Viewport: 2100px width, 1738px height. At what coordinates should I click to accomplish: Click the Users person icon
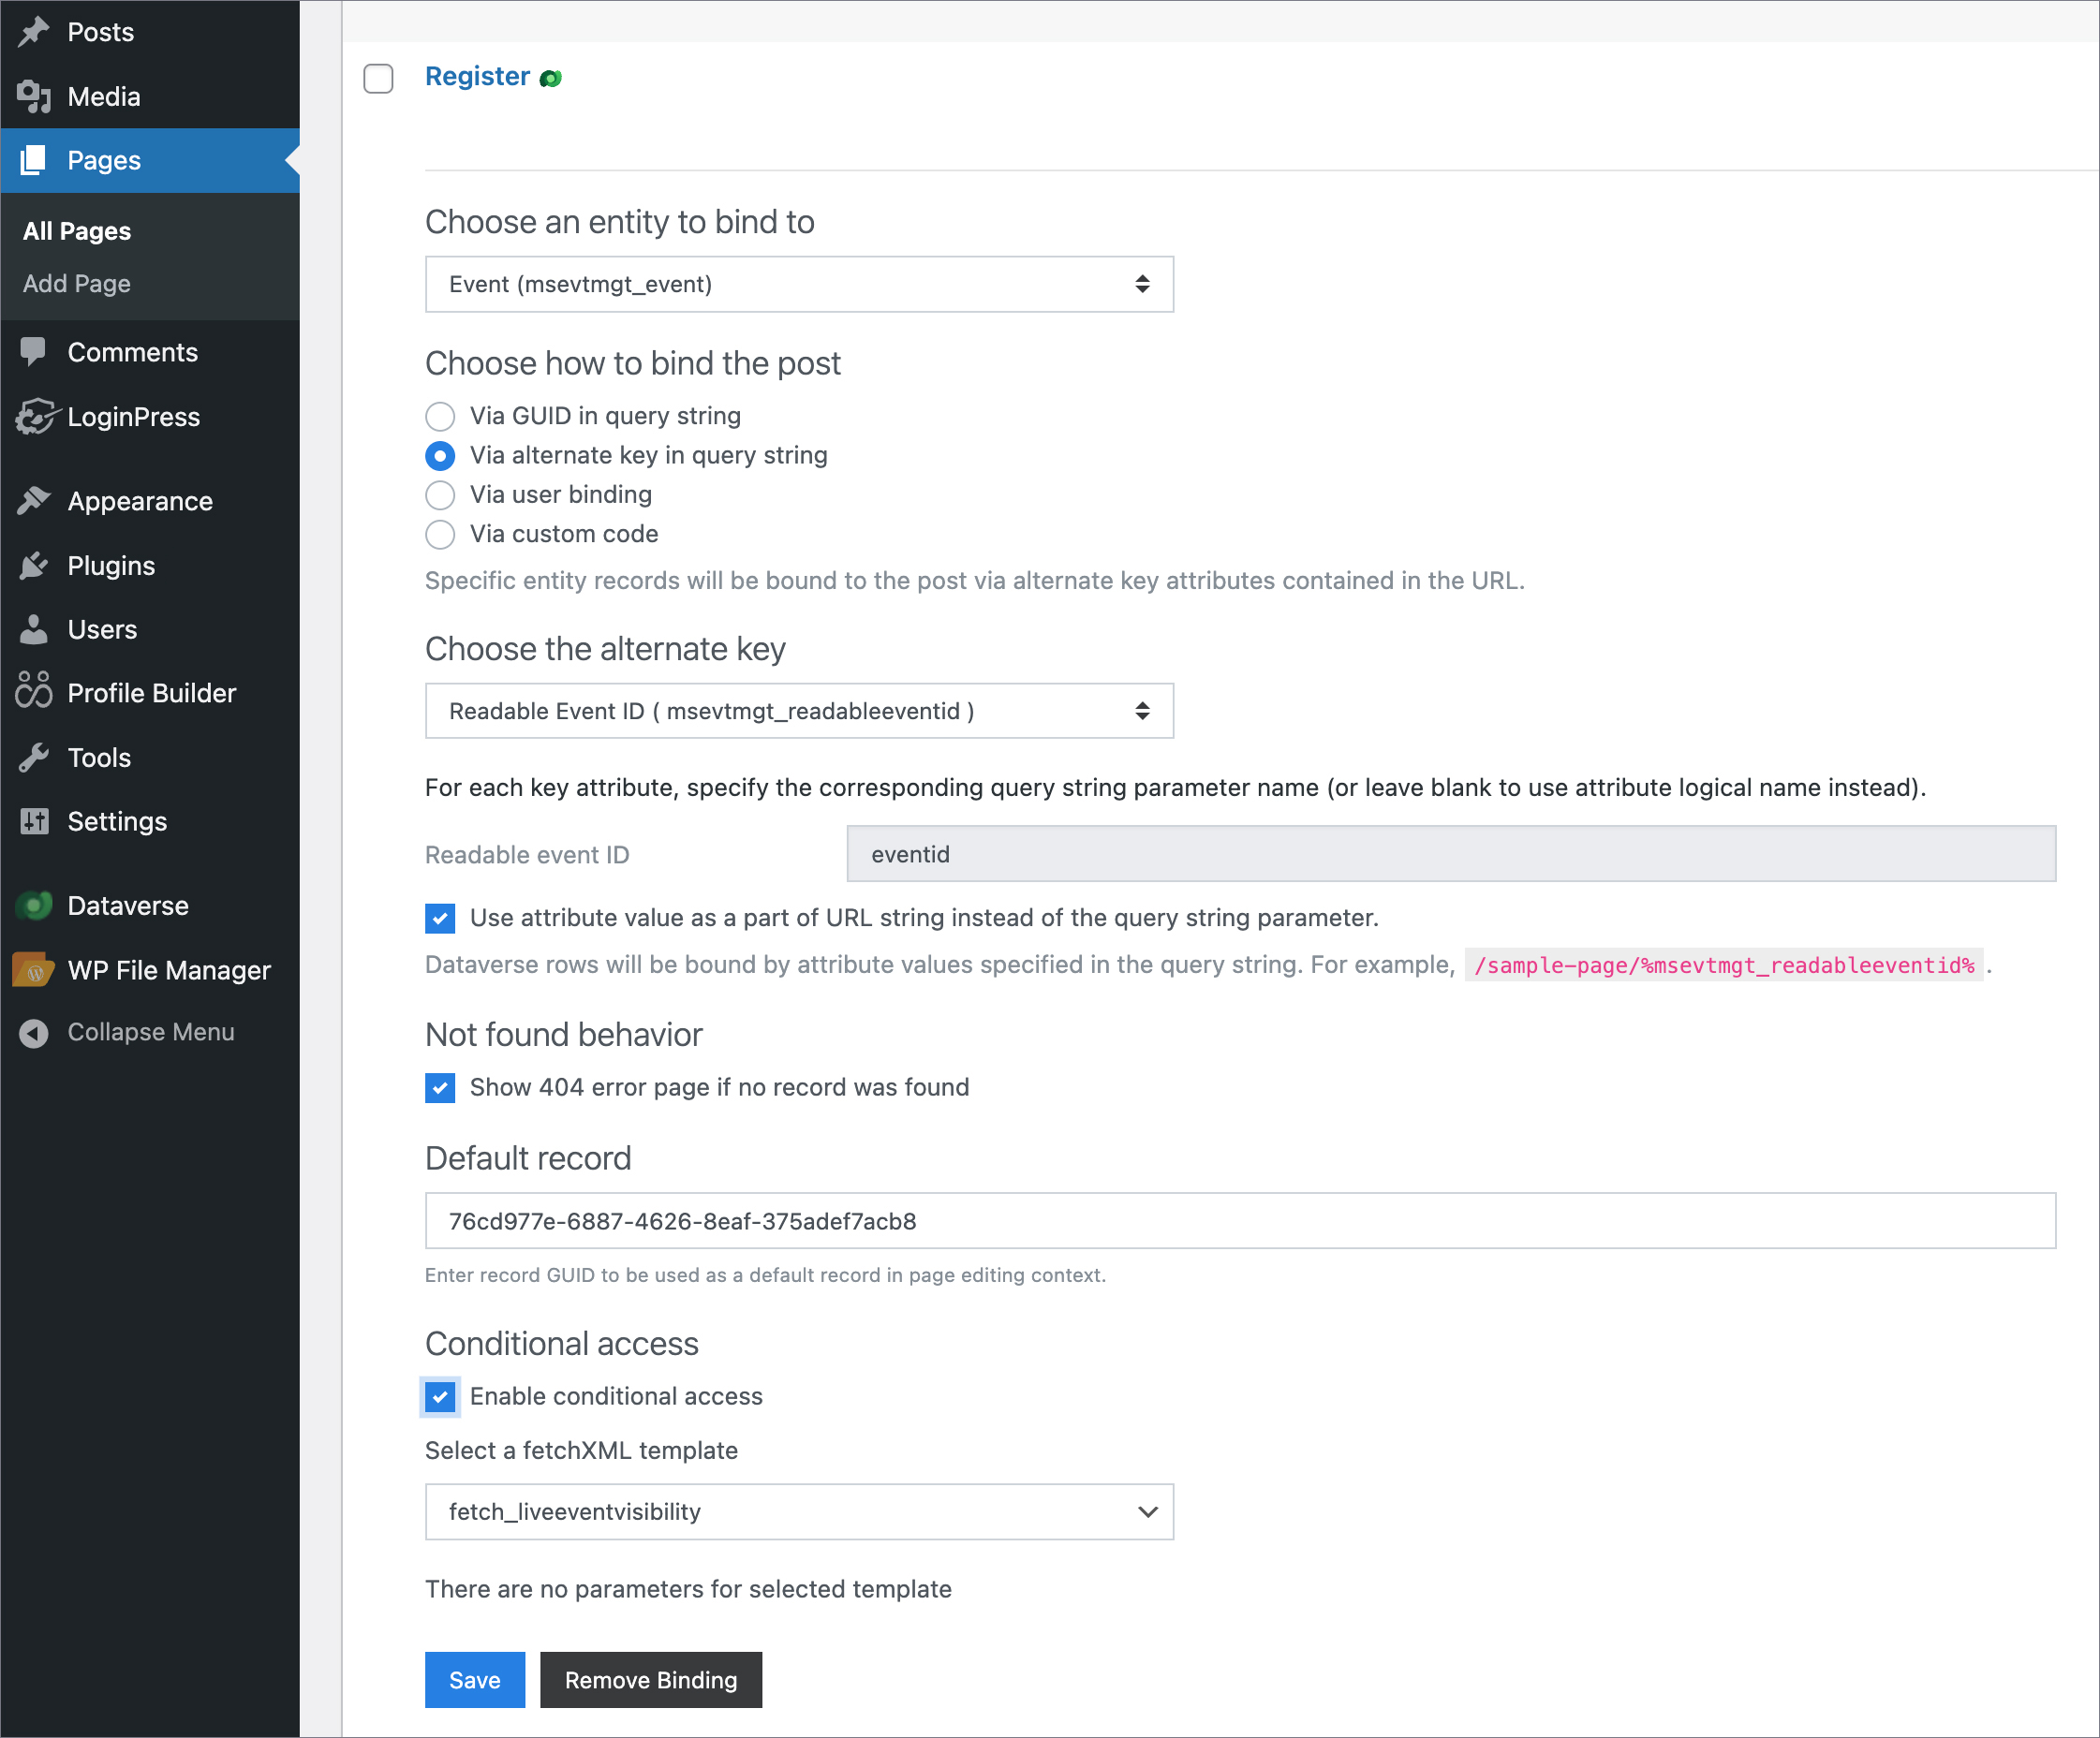point(34,630)
